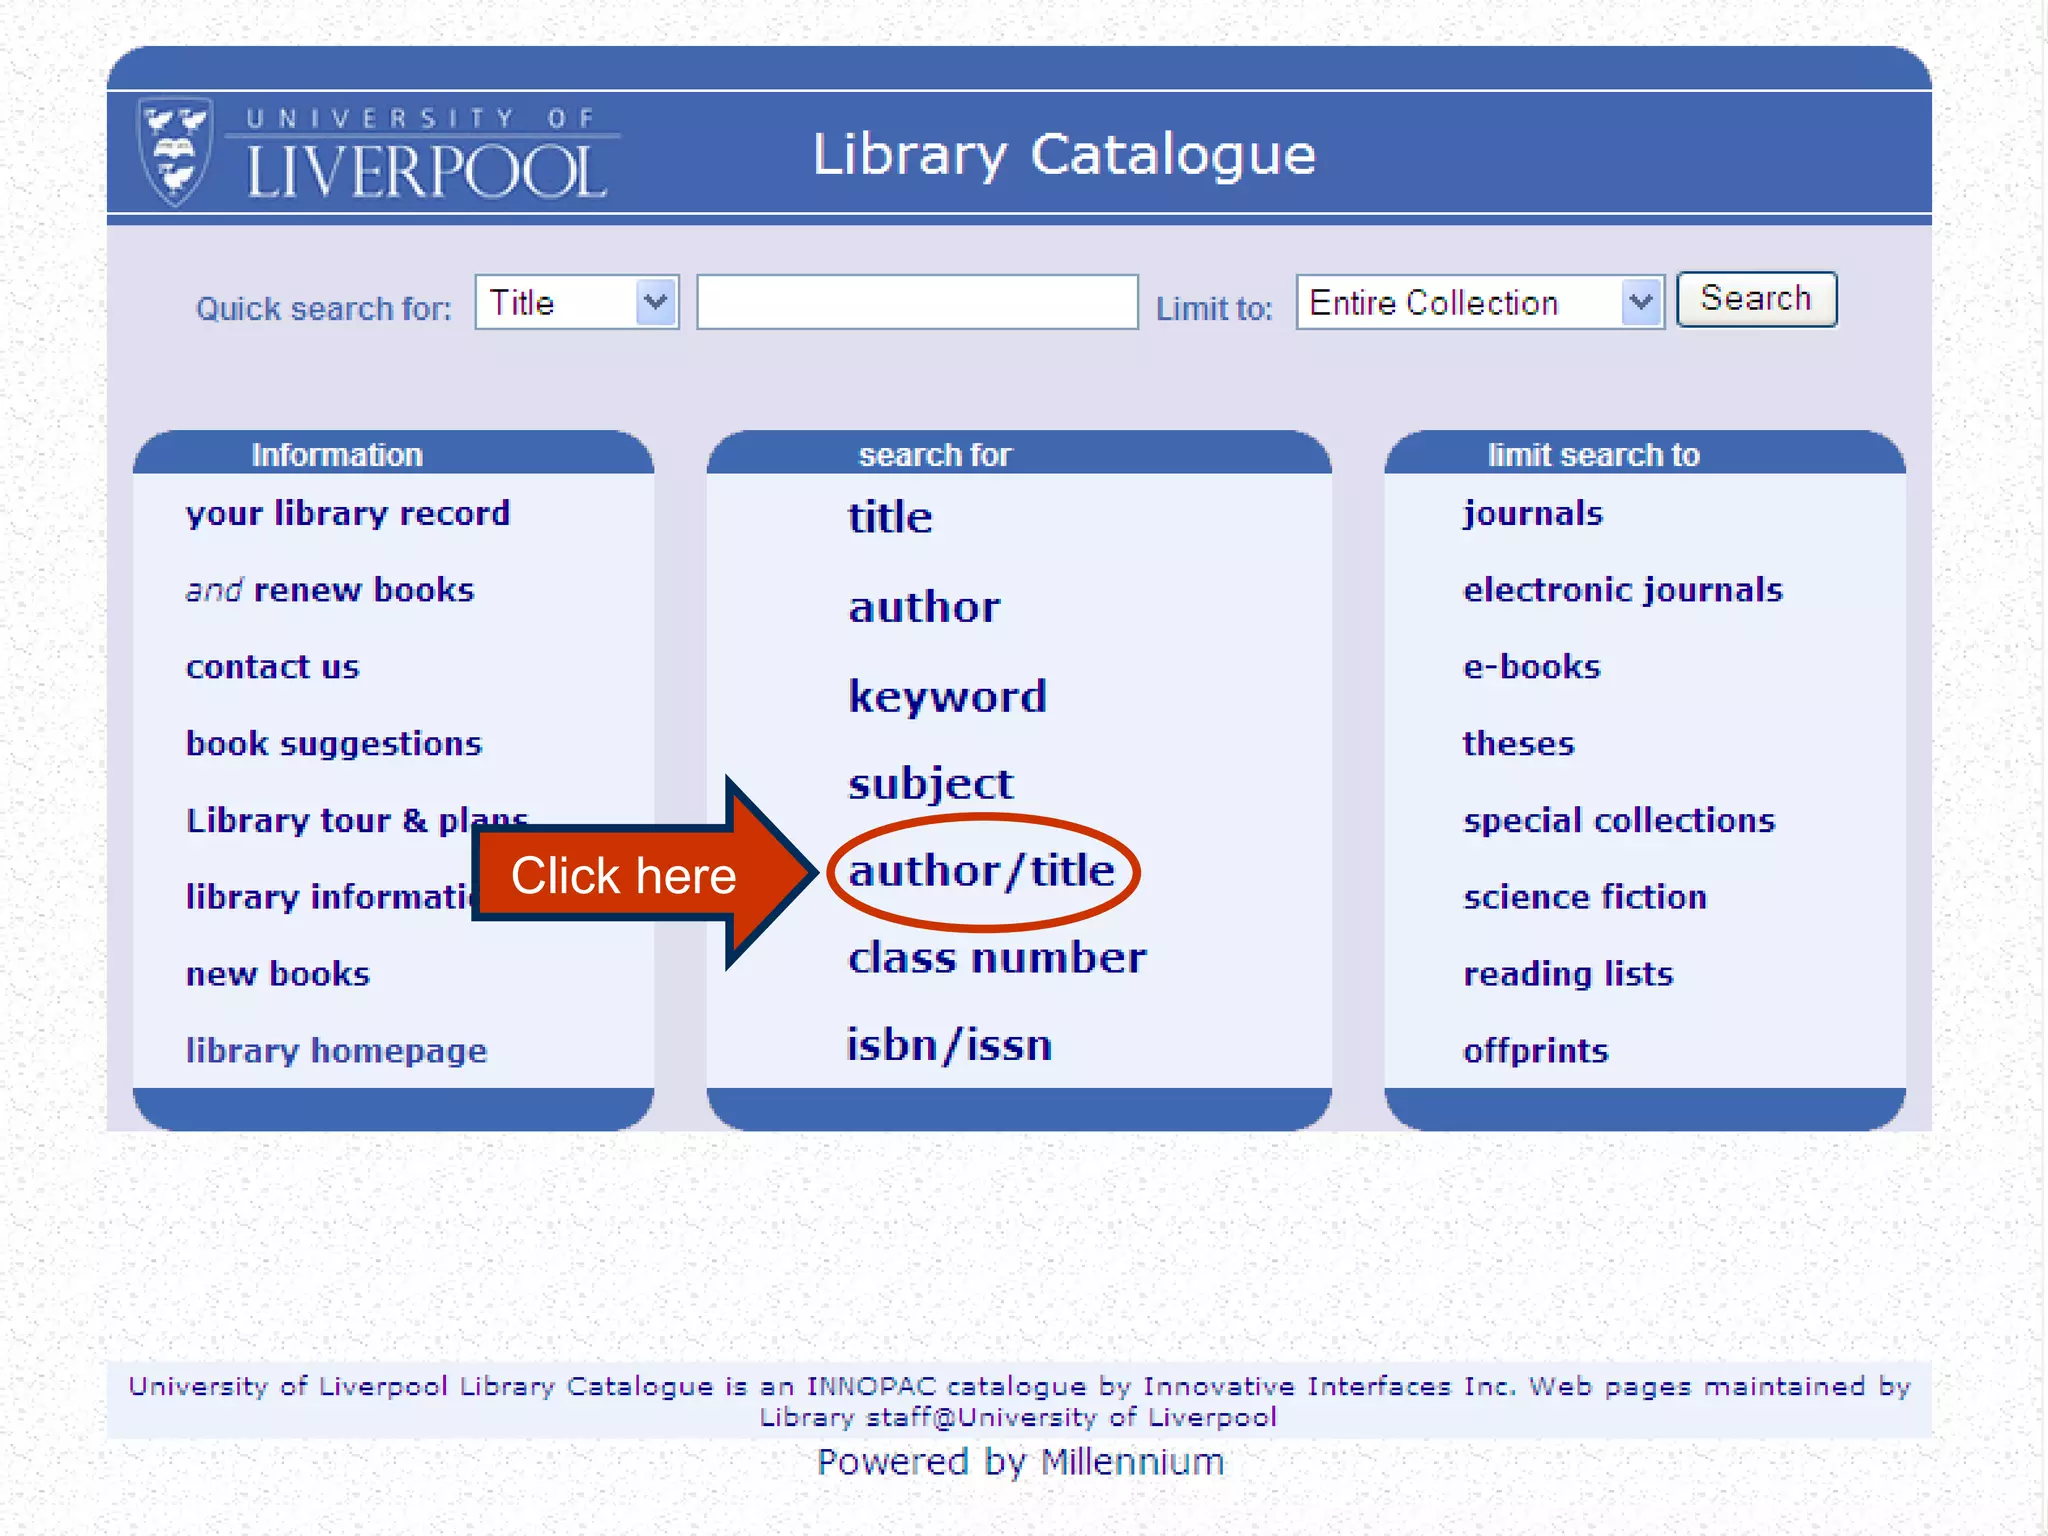Search by class number link
Image resolution: width=2048 pixels, height=1536 pixels.
[996, 958]
